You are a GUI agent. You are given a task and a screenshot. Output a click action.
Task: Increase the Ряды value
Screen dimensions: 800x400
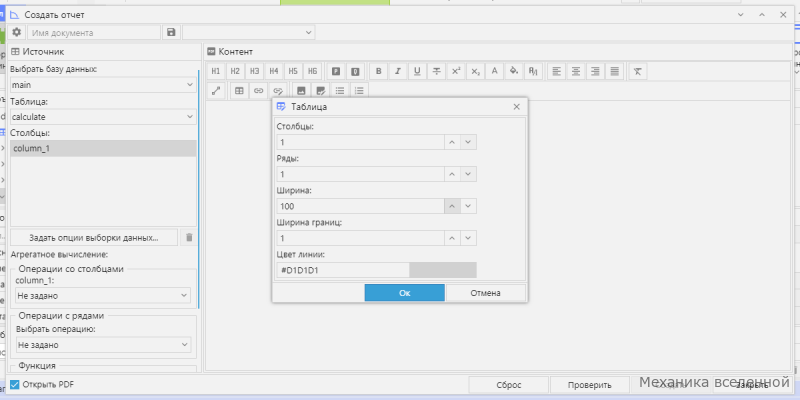pos(452,174)
